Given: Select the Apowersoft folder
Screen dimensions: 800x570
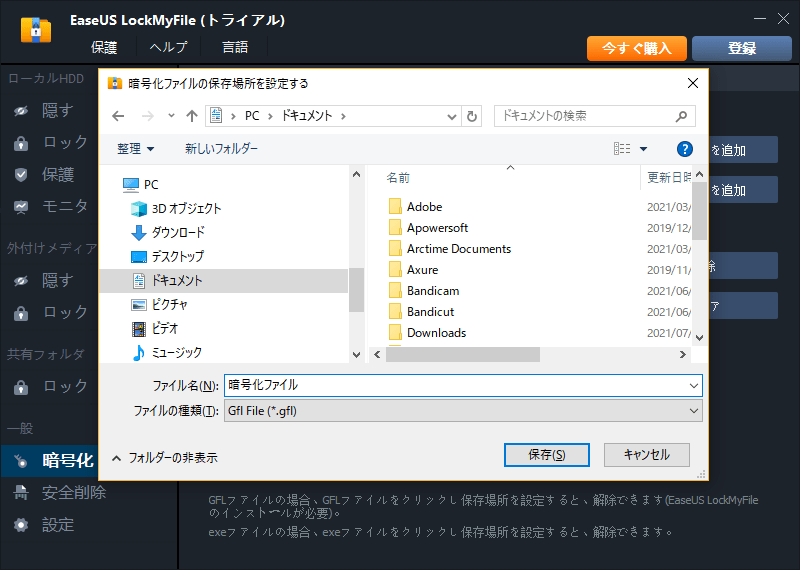Looking at the screenshot, I should [437, 228].
